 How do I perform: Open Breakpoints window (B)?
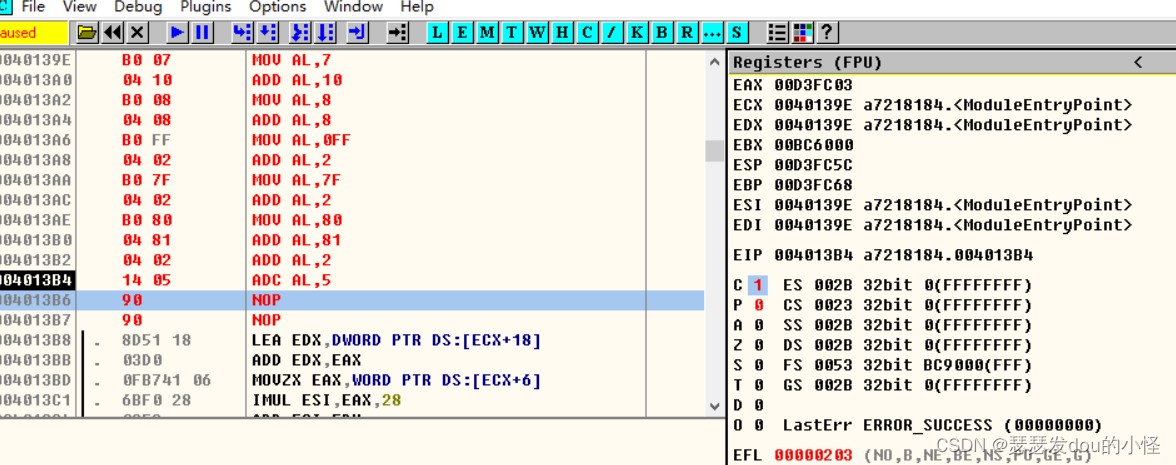(662, 32)
